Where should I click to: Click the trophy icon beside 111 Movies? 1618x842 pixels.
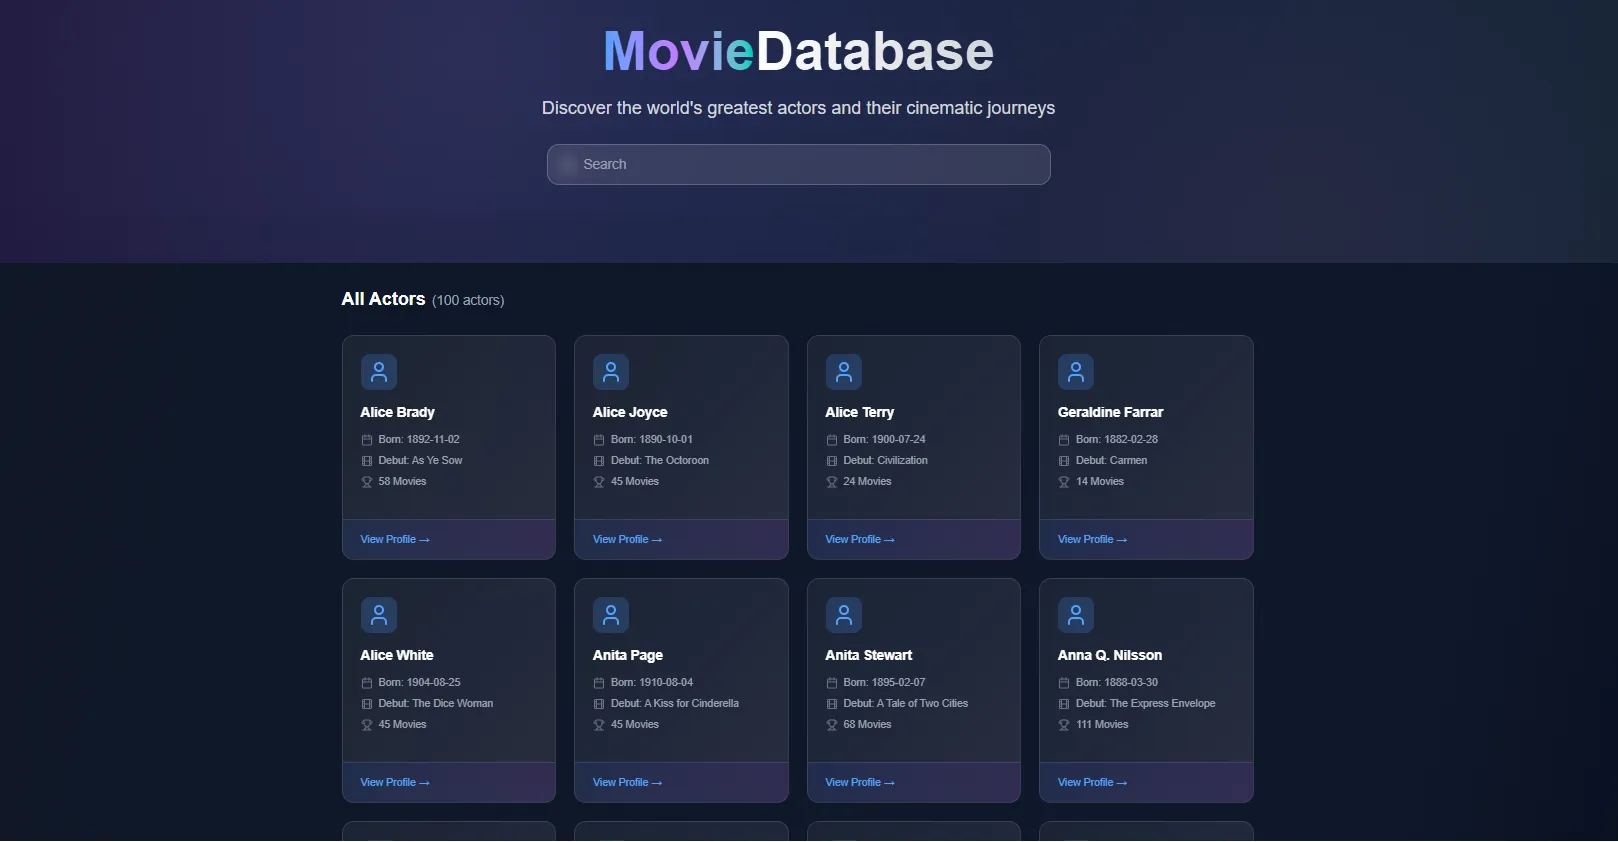[1064, 725]
